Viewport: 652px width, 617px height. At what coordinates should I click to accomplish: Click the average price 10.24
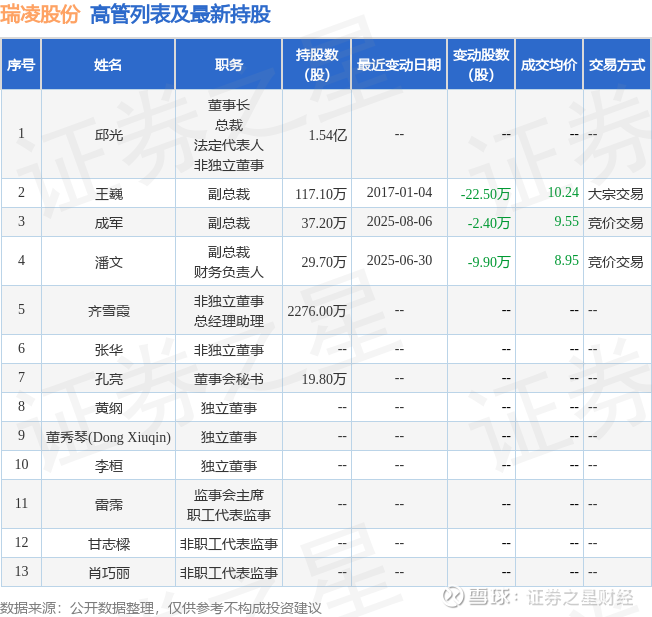coord(563,193)
